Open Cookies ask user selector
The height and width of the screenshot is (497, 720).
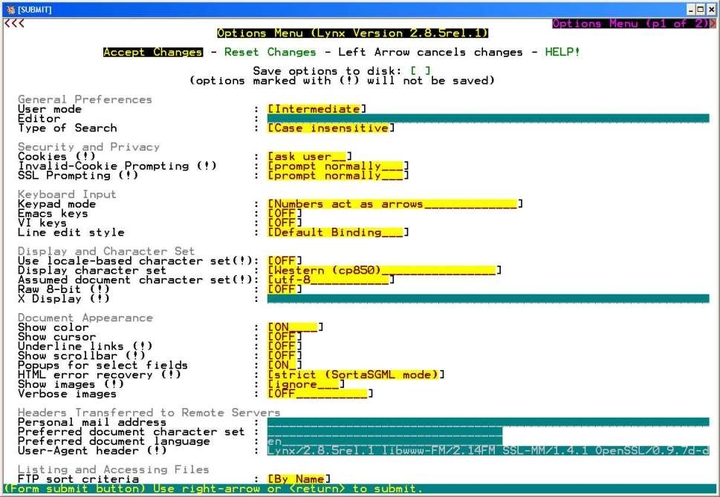(310, 157)
